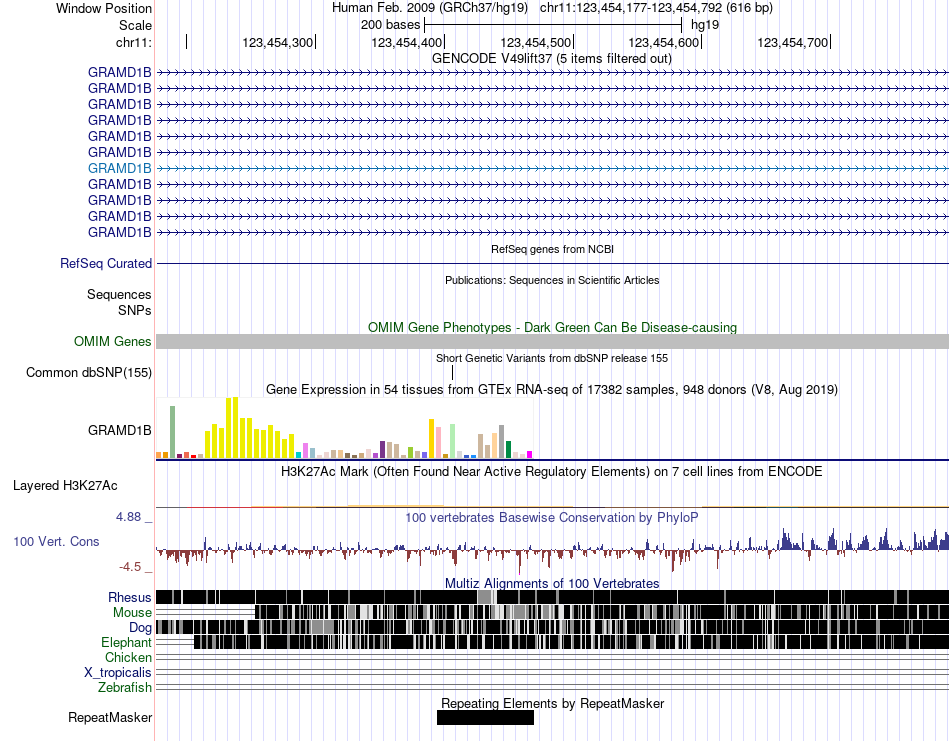Click the X_tropicalis species label

click(x=118, y=673)
